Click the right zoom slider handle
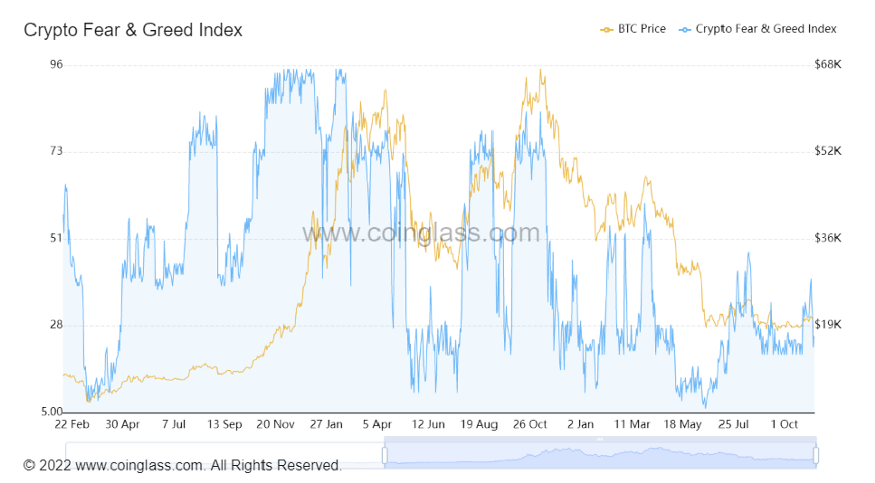The height and width of the screenshot is (483, 875). pyautogui.click(x=816, y=455)
